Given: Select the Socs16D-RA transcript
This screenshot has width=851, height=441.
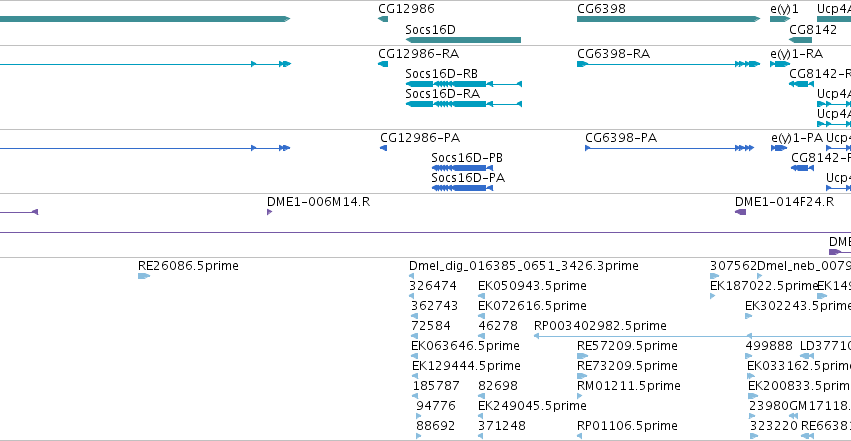Looking at the screenshot, I should click(x=463, y=104).
